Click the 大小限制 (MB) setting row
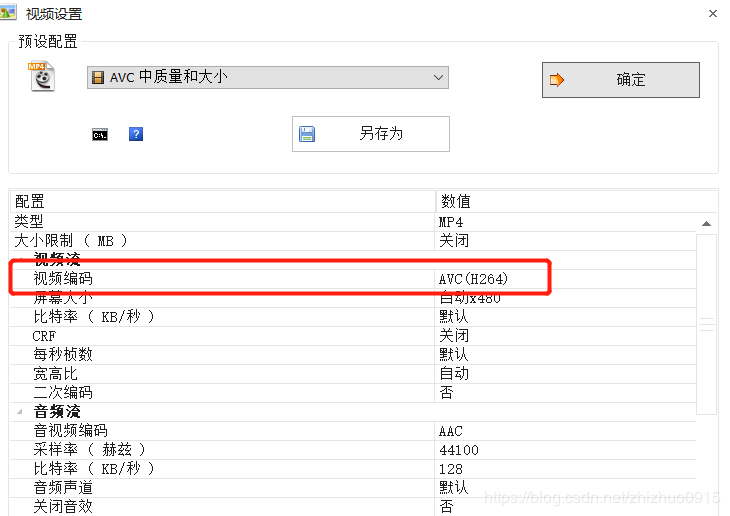 coord(70,241)
